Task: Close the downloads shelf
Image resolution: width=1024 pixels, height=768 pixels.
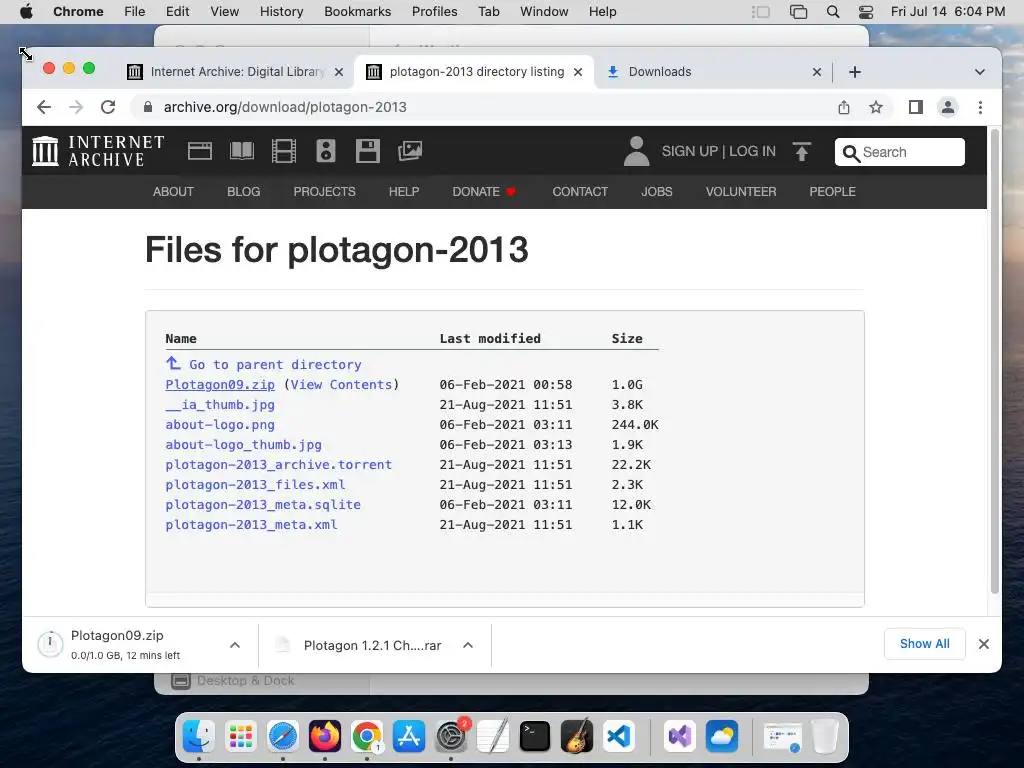Action: coord(984,644)
